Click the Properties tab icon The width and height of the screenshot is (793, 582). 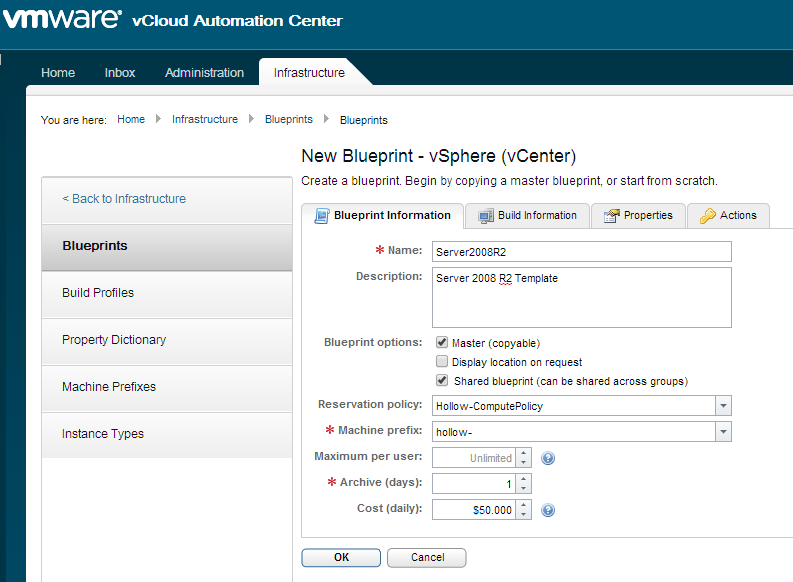612,216
